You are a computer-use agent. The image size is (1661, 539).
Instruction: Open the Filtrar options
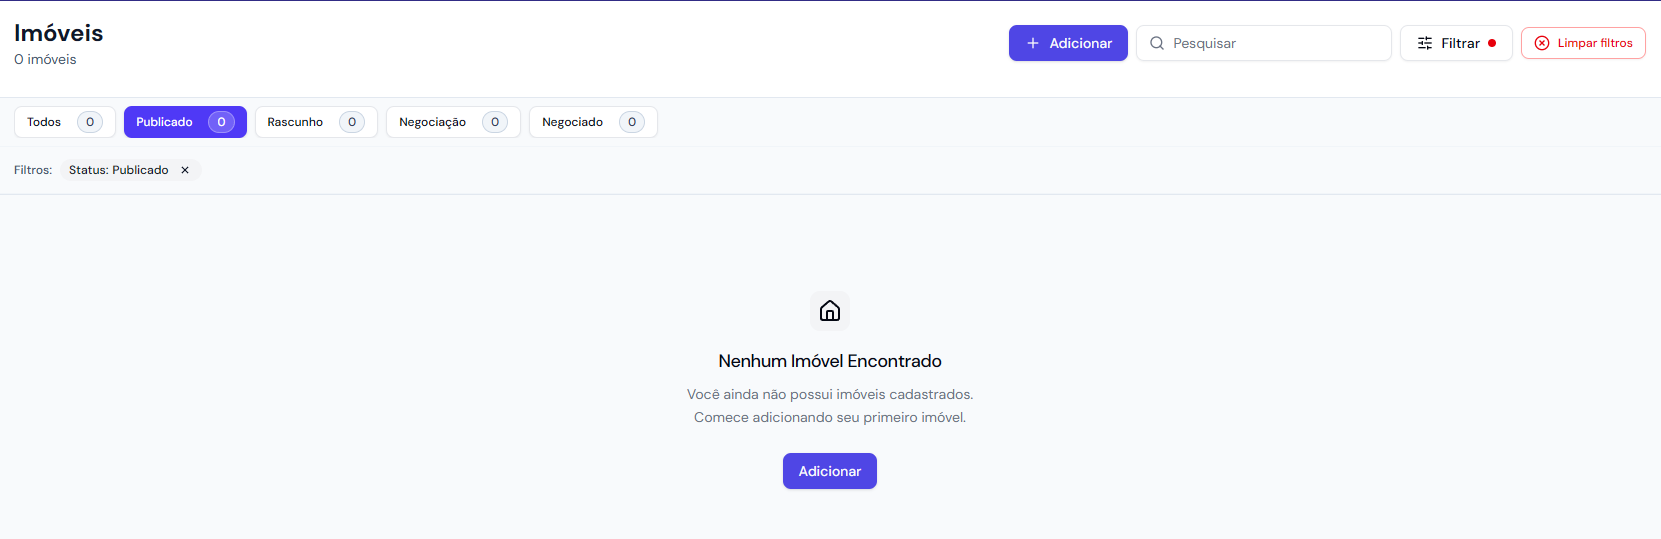coord(1459,43)
